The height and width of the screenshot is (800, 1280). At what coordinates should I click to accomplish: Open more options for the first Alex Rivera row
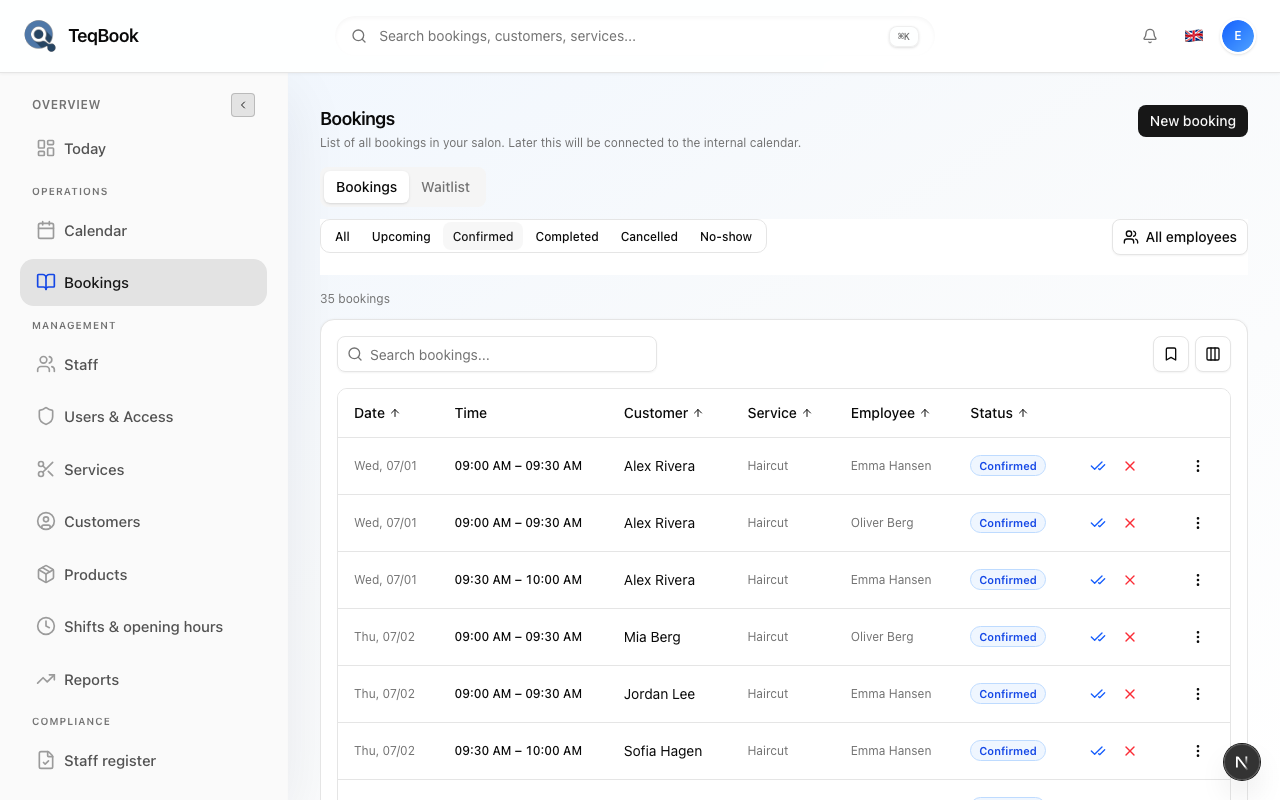pyautogui.click(x=1198, y=466)
